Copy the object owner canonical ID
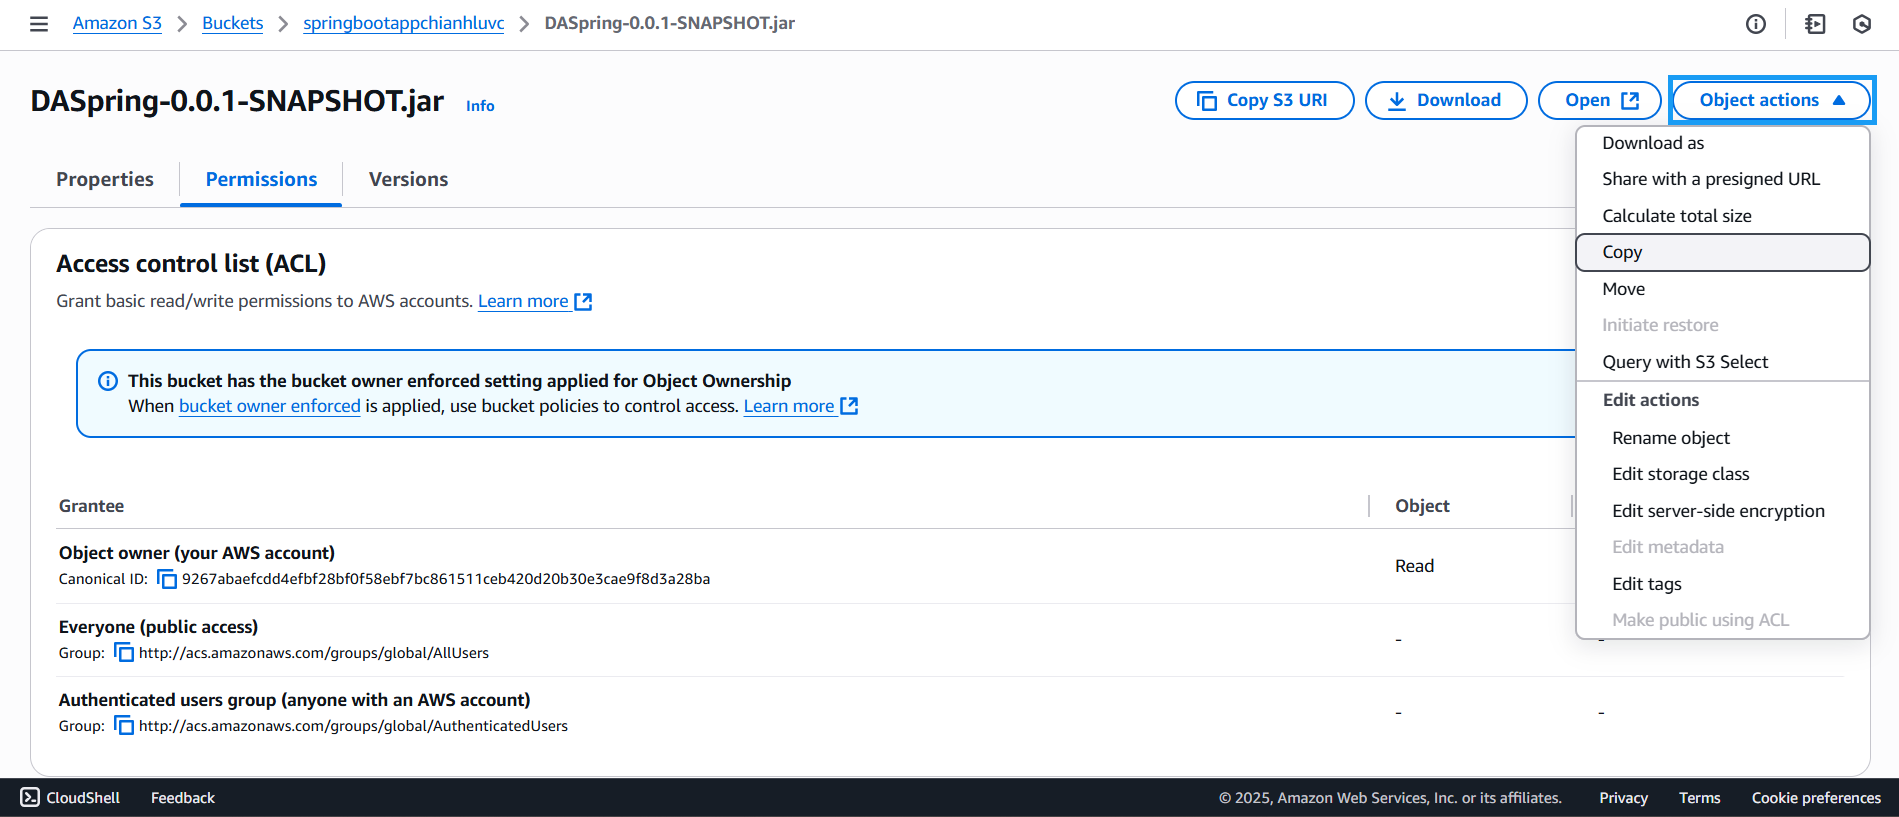The width and height of the screenshot is (1899, 817). tap(167, 580)
